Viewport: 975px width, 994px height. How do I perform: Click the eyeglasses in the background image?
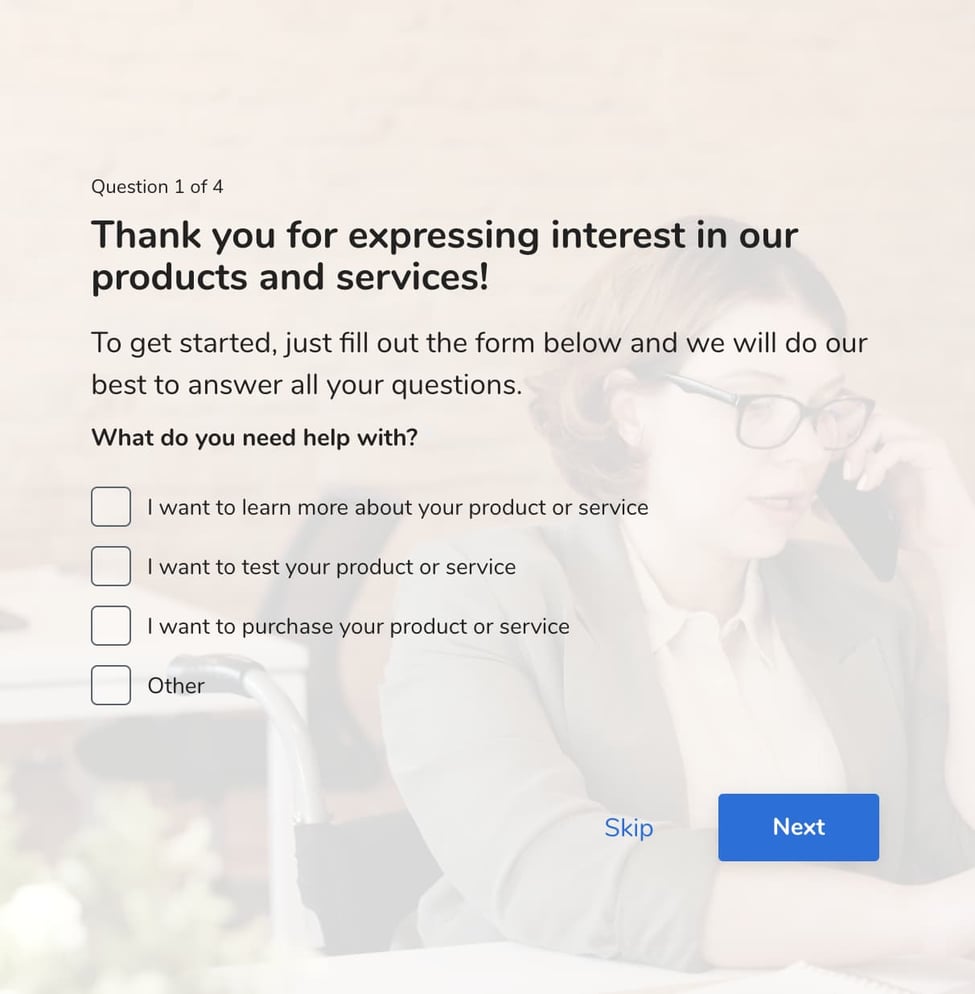pos(780,410)
